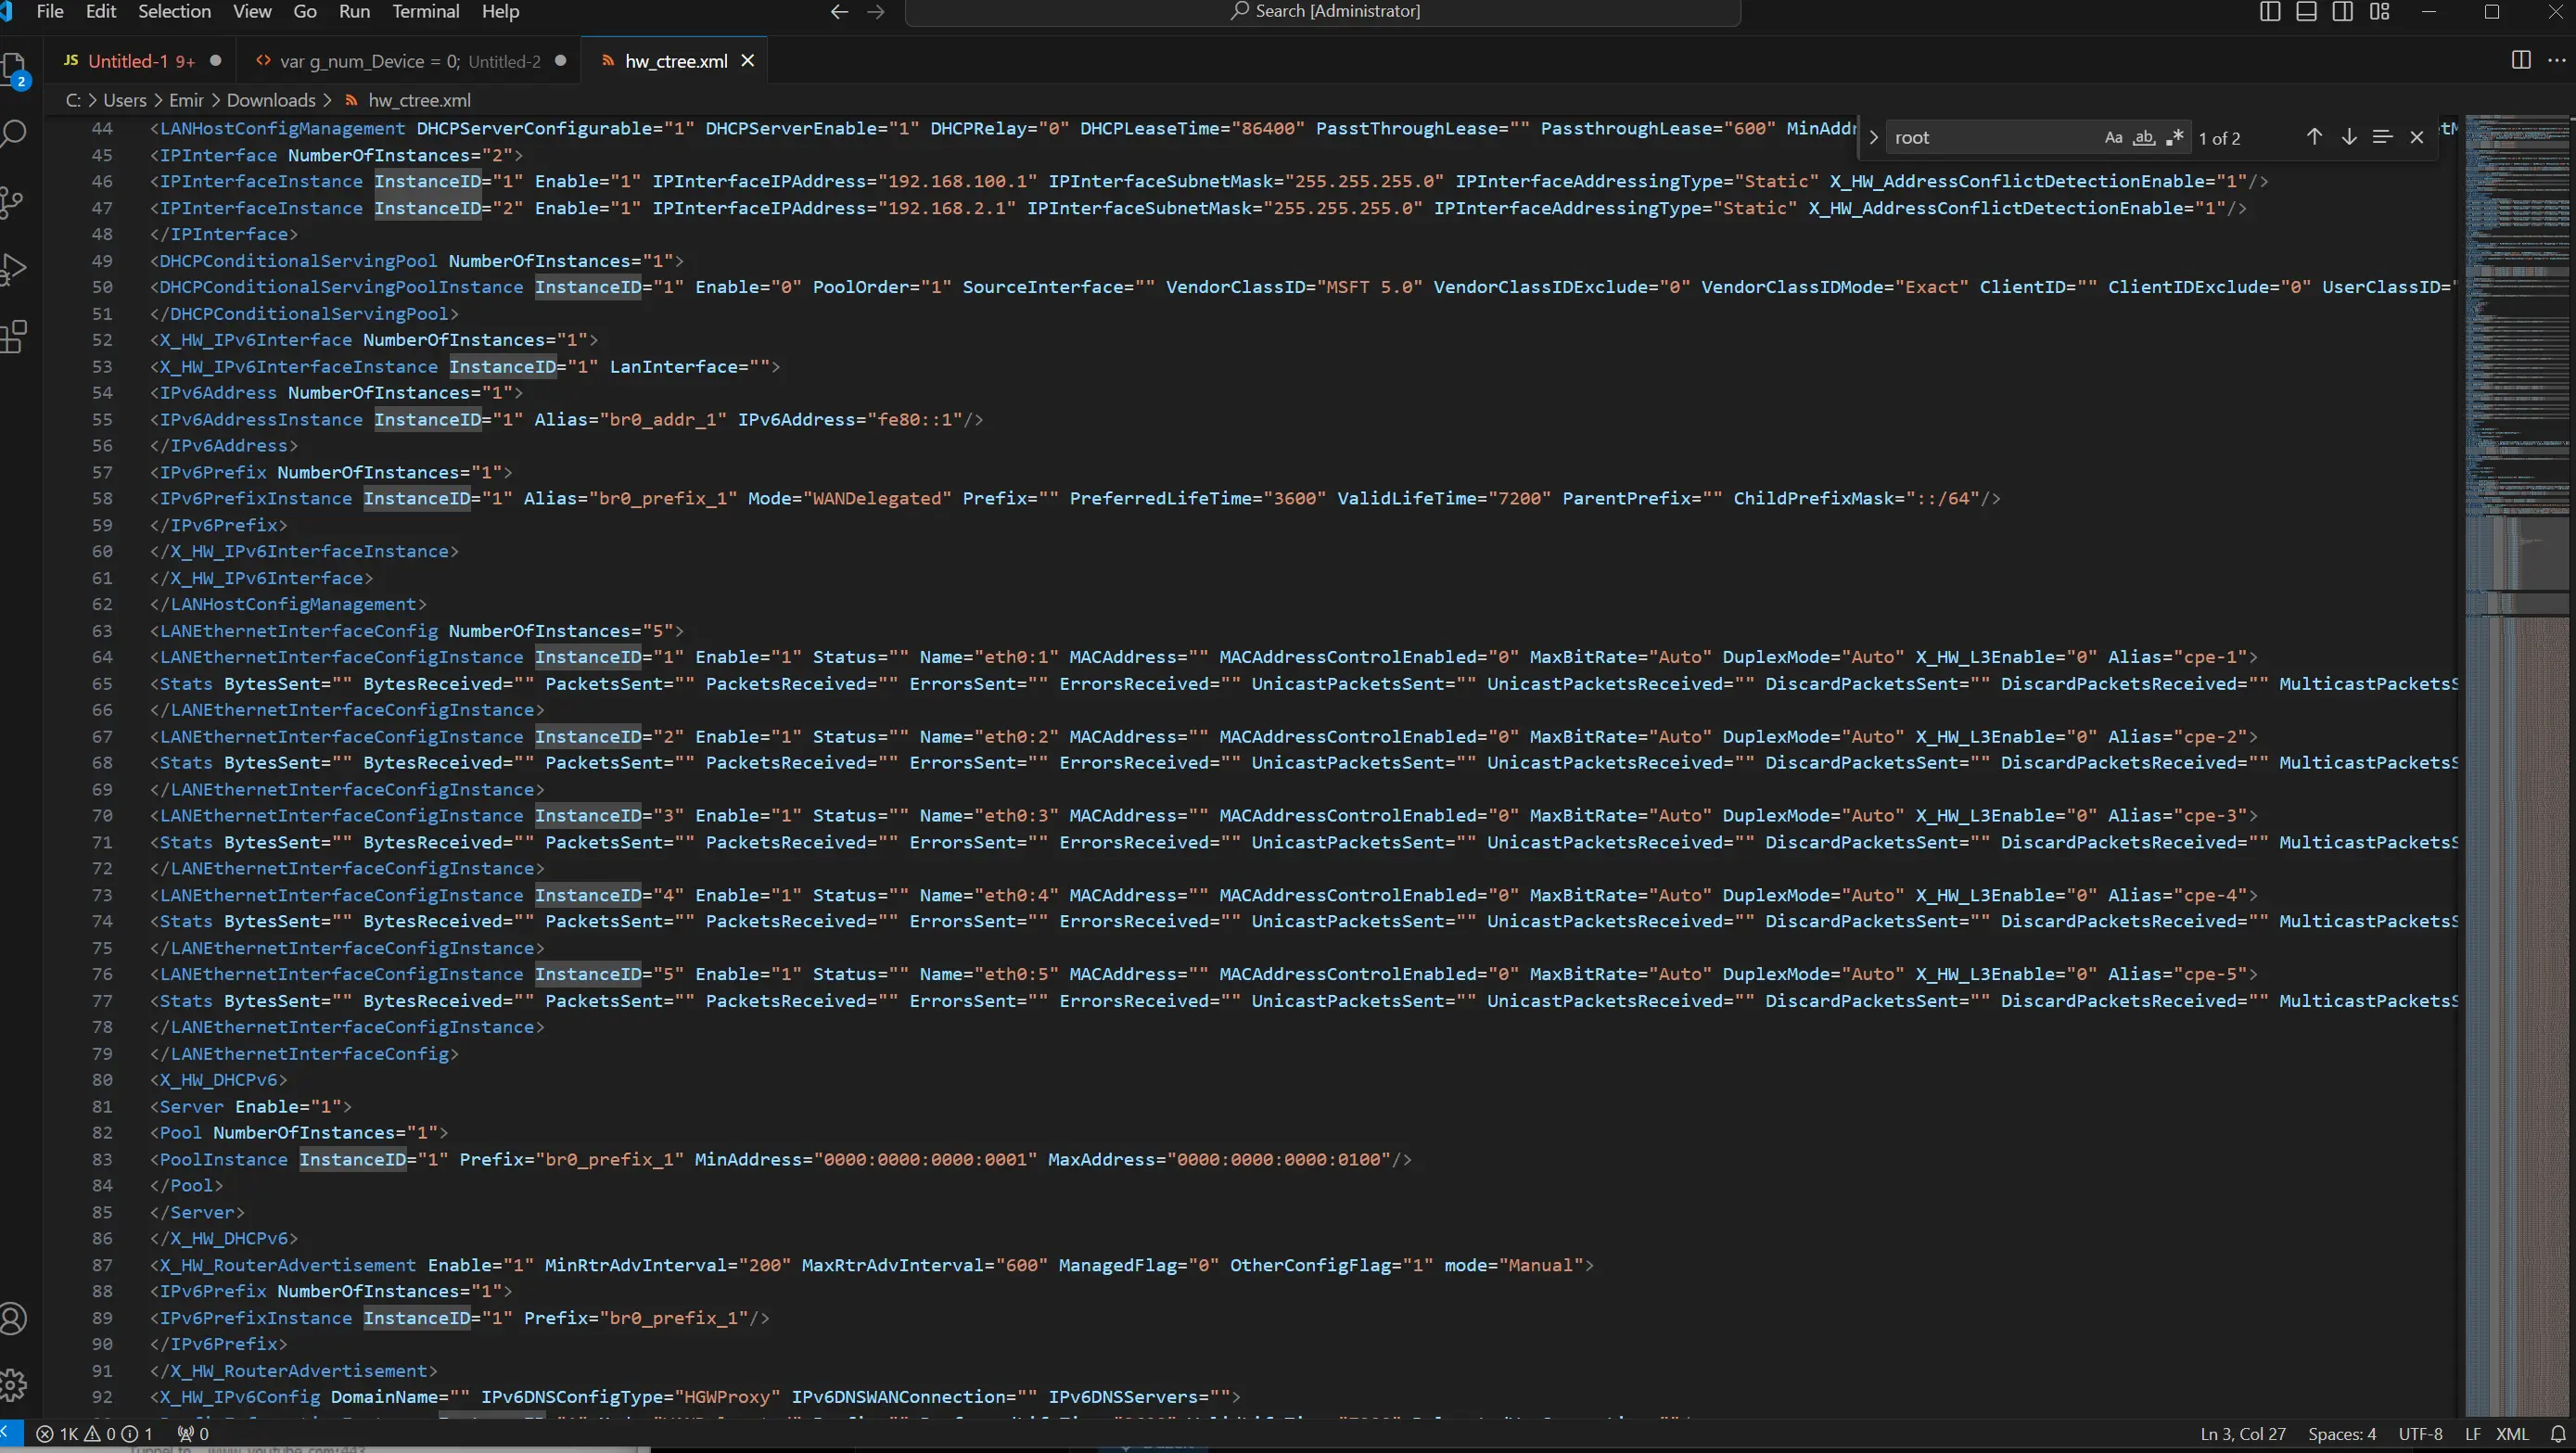Open the View menu

click(252, 12)
